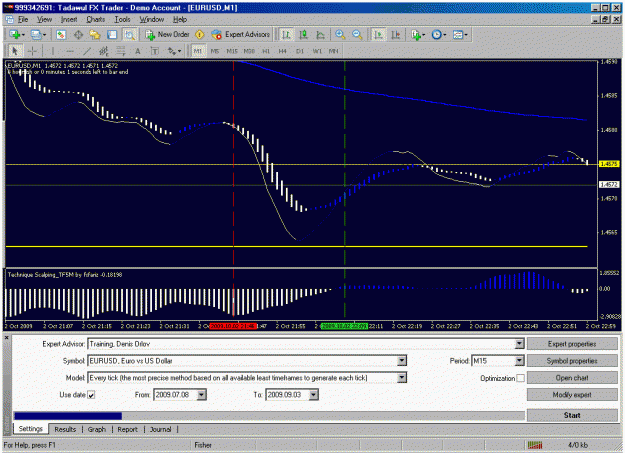This screenshot has height=453, width=625.
Task: Switch chart to H4 timeframe
Action: click(x=283, y=51)
